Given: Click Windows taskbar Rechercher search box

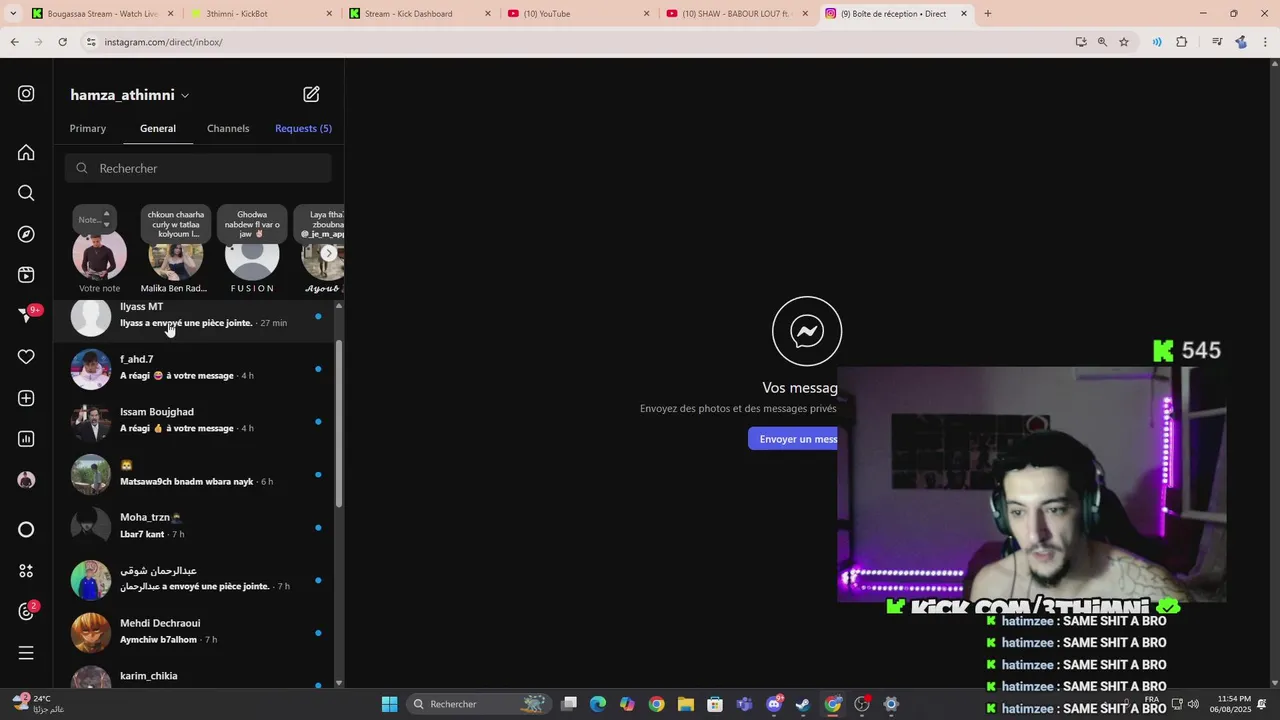Looking at the screenshot, I should (480, 704).
